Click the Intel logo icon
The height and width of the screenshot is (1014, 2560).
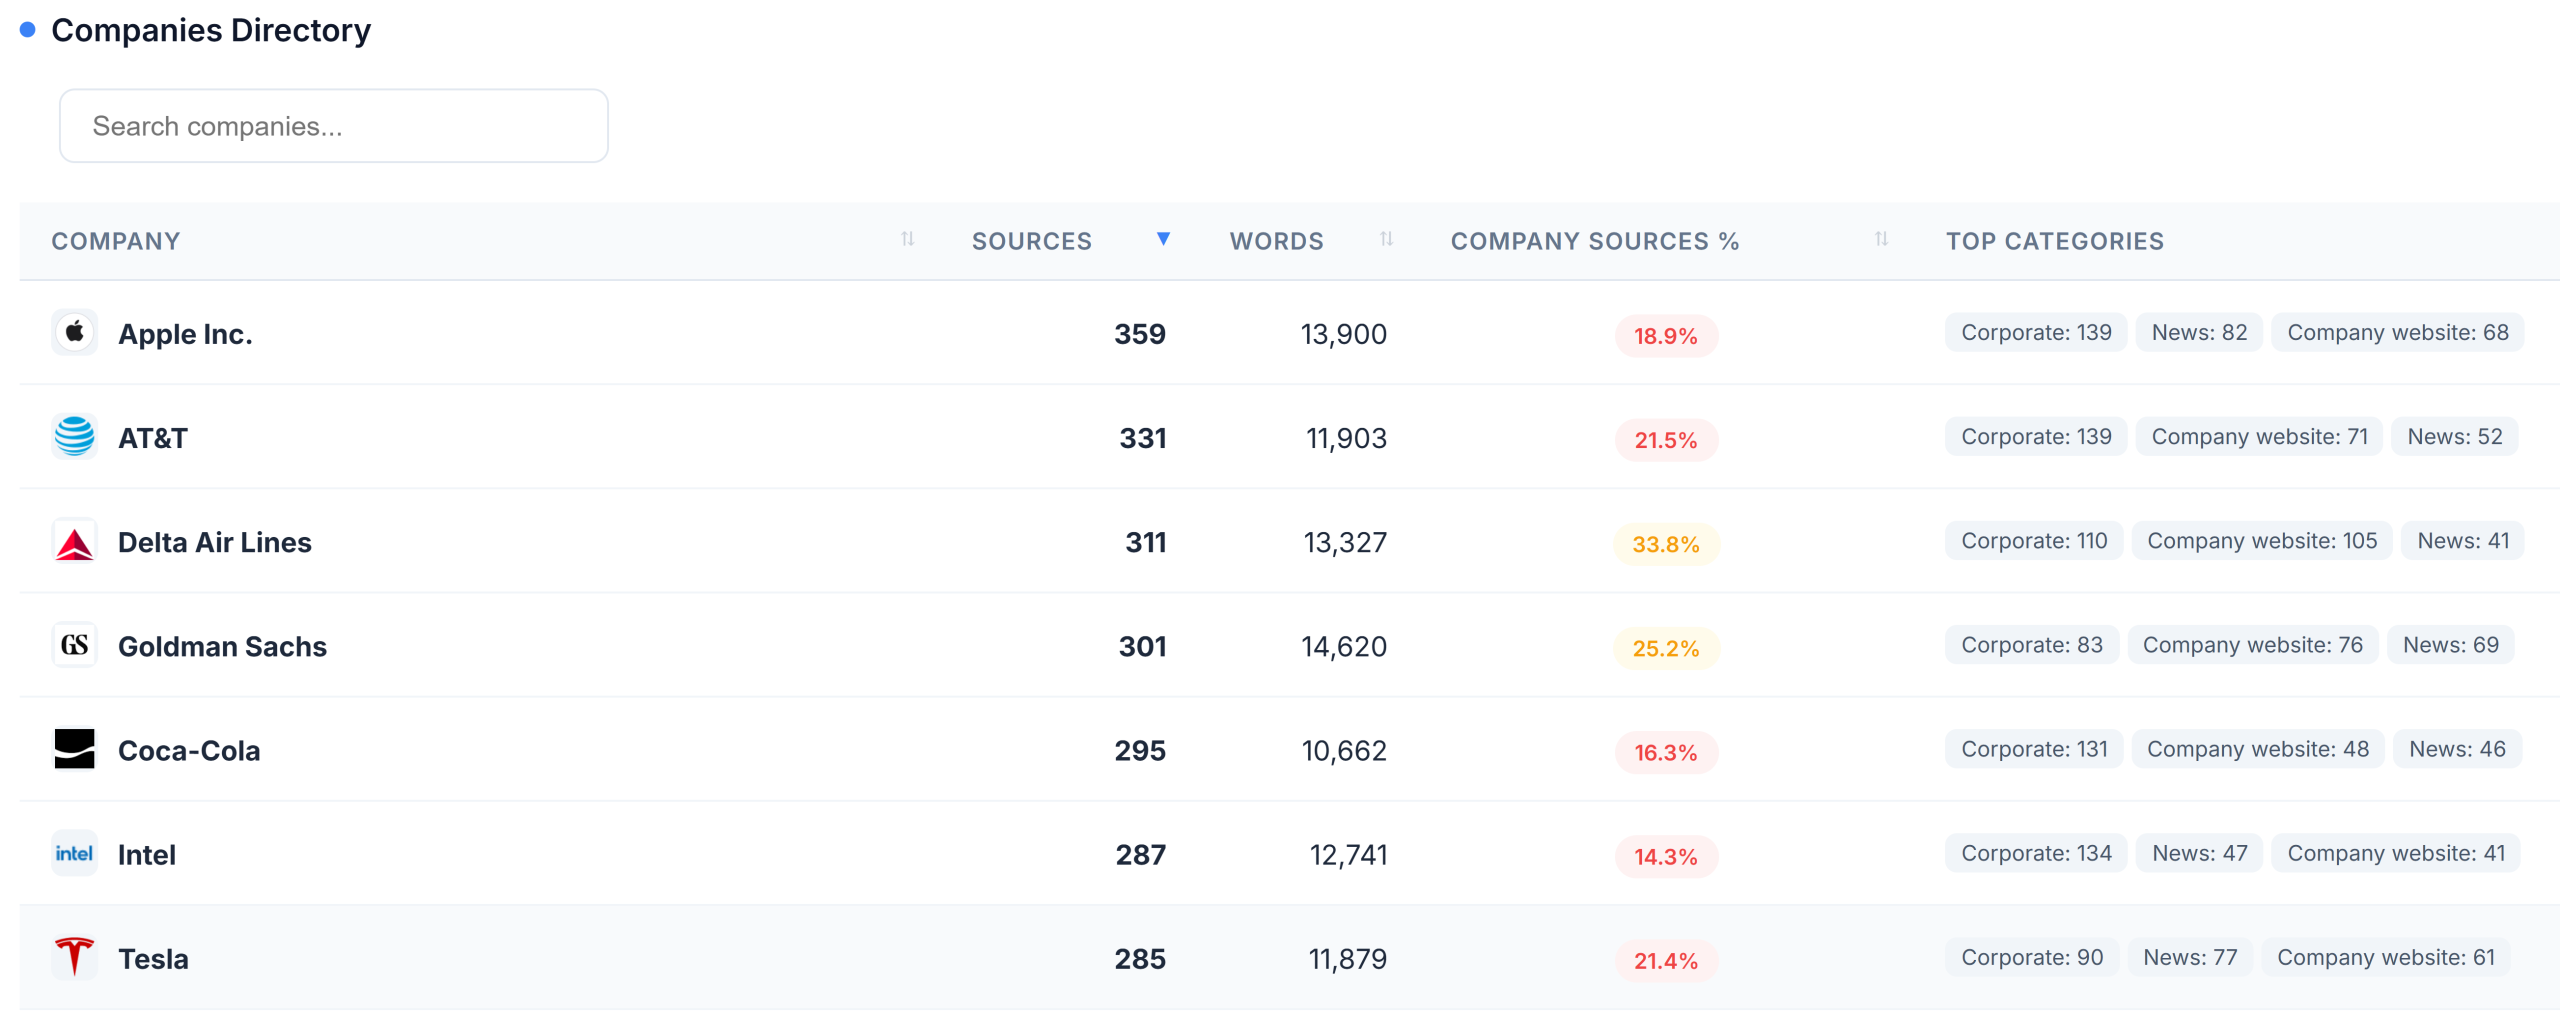point(74,853)
